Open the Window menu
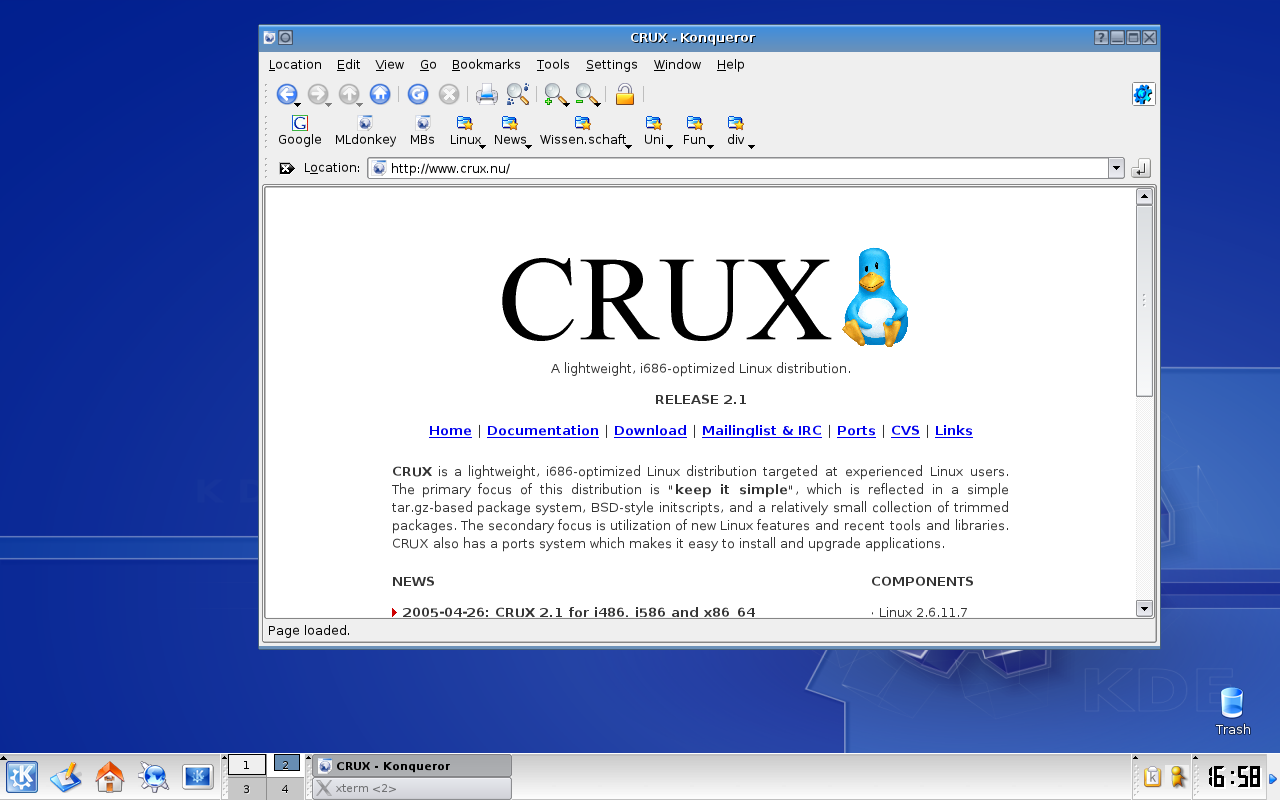 (677, 64)
